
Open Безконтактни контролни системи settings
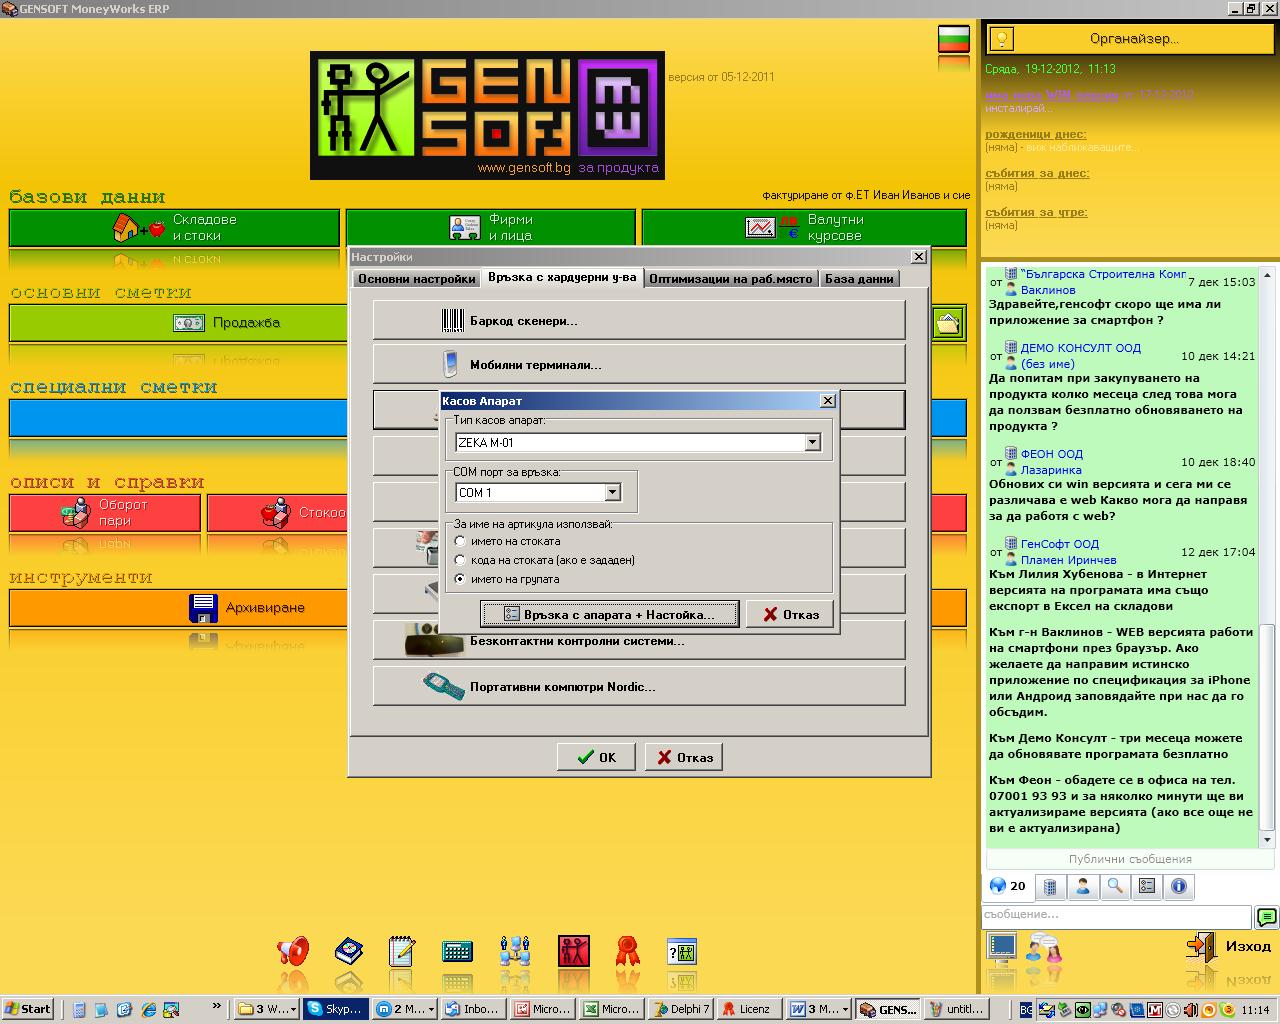(639, 641)
